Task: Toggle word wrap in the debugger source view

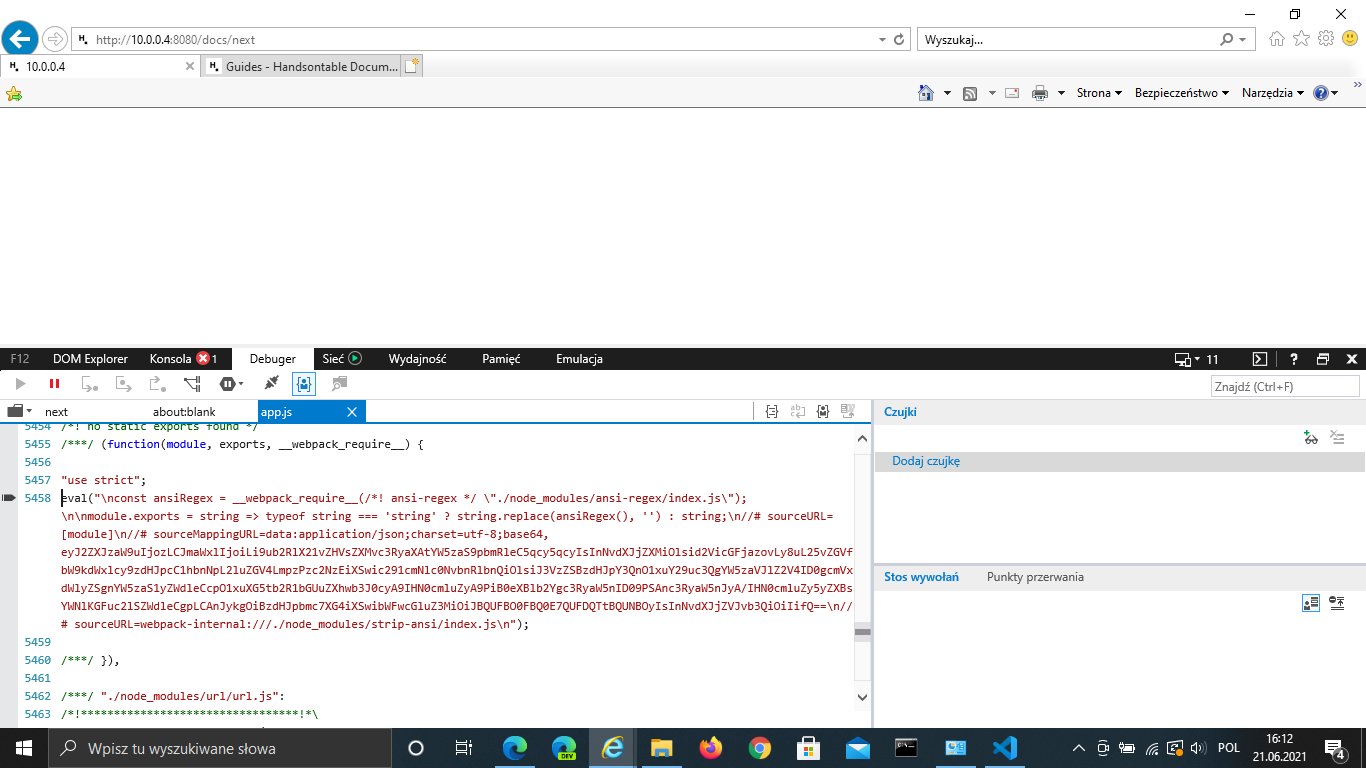Action: [798, 411]
